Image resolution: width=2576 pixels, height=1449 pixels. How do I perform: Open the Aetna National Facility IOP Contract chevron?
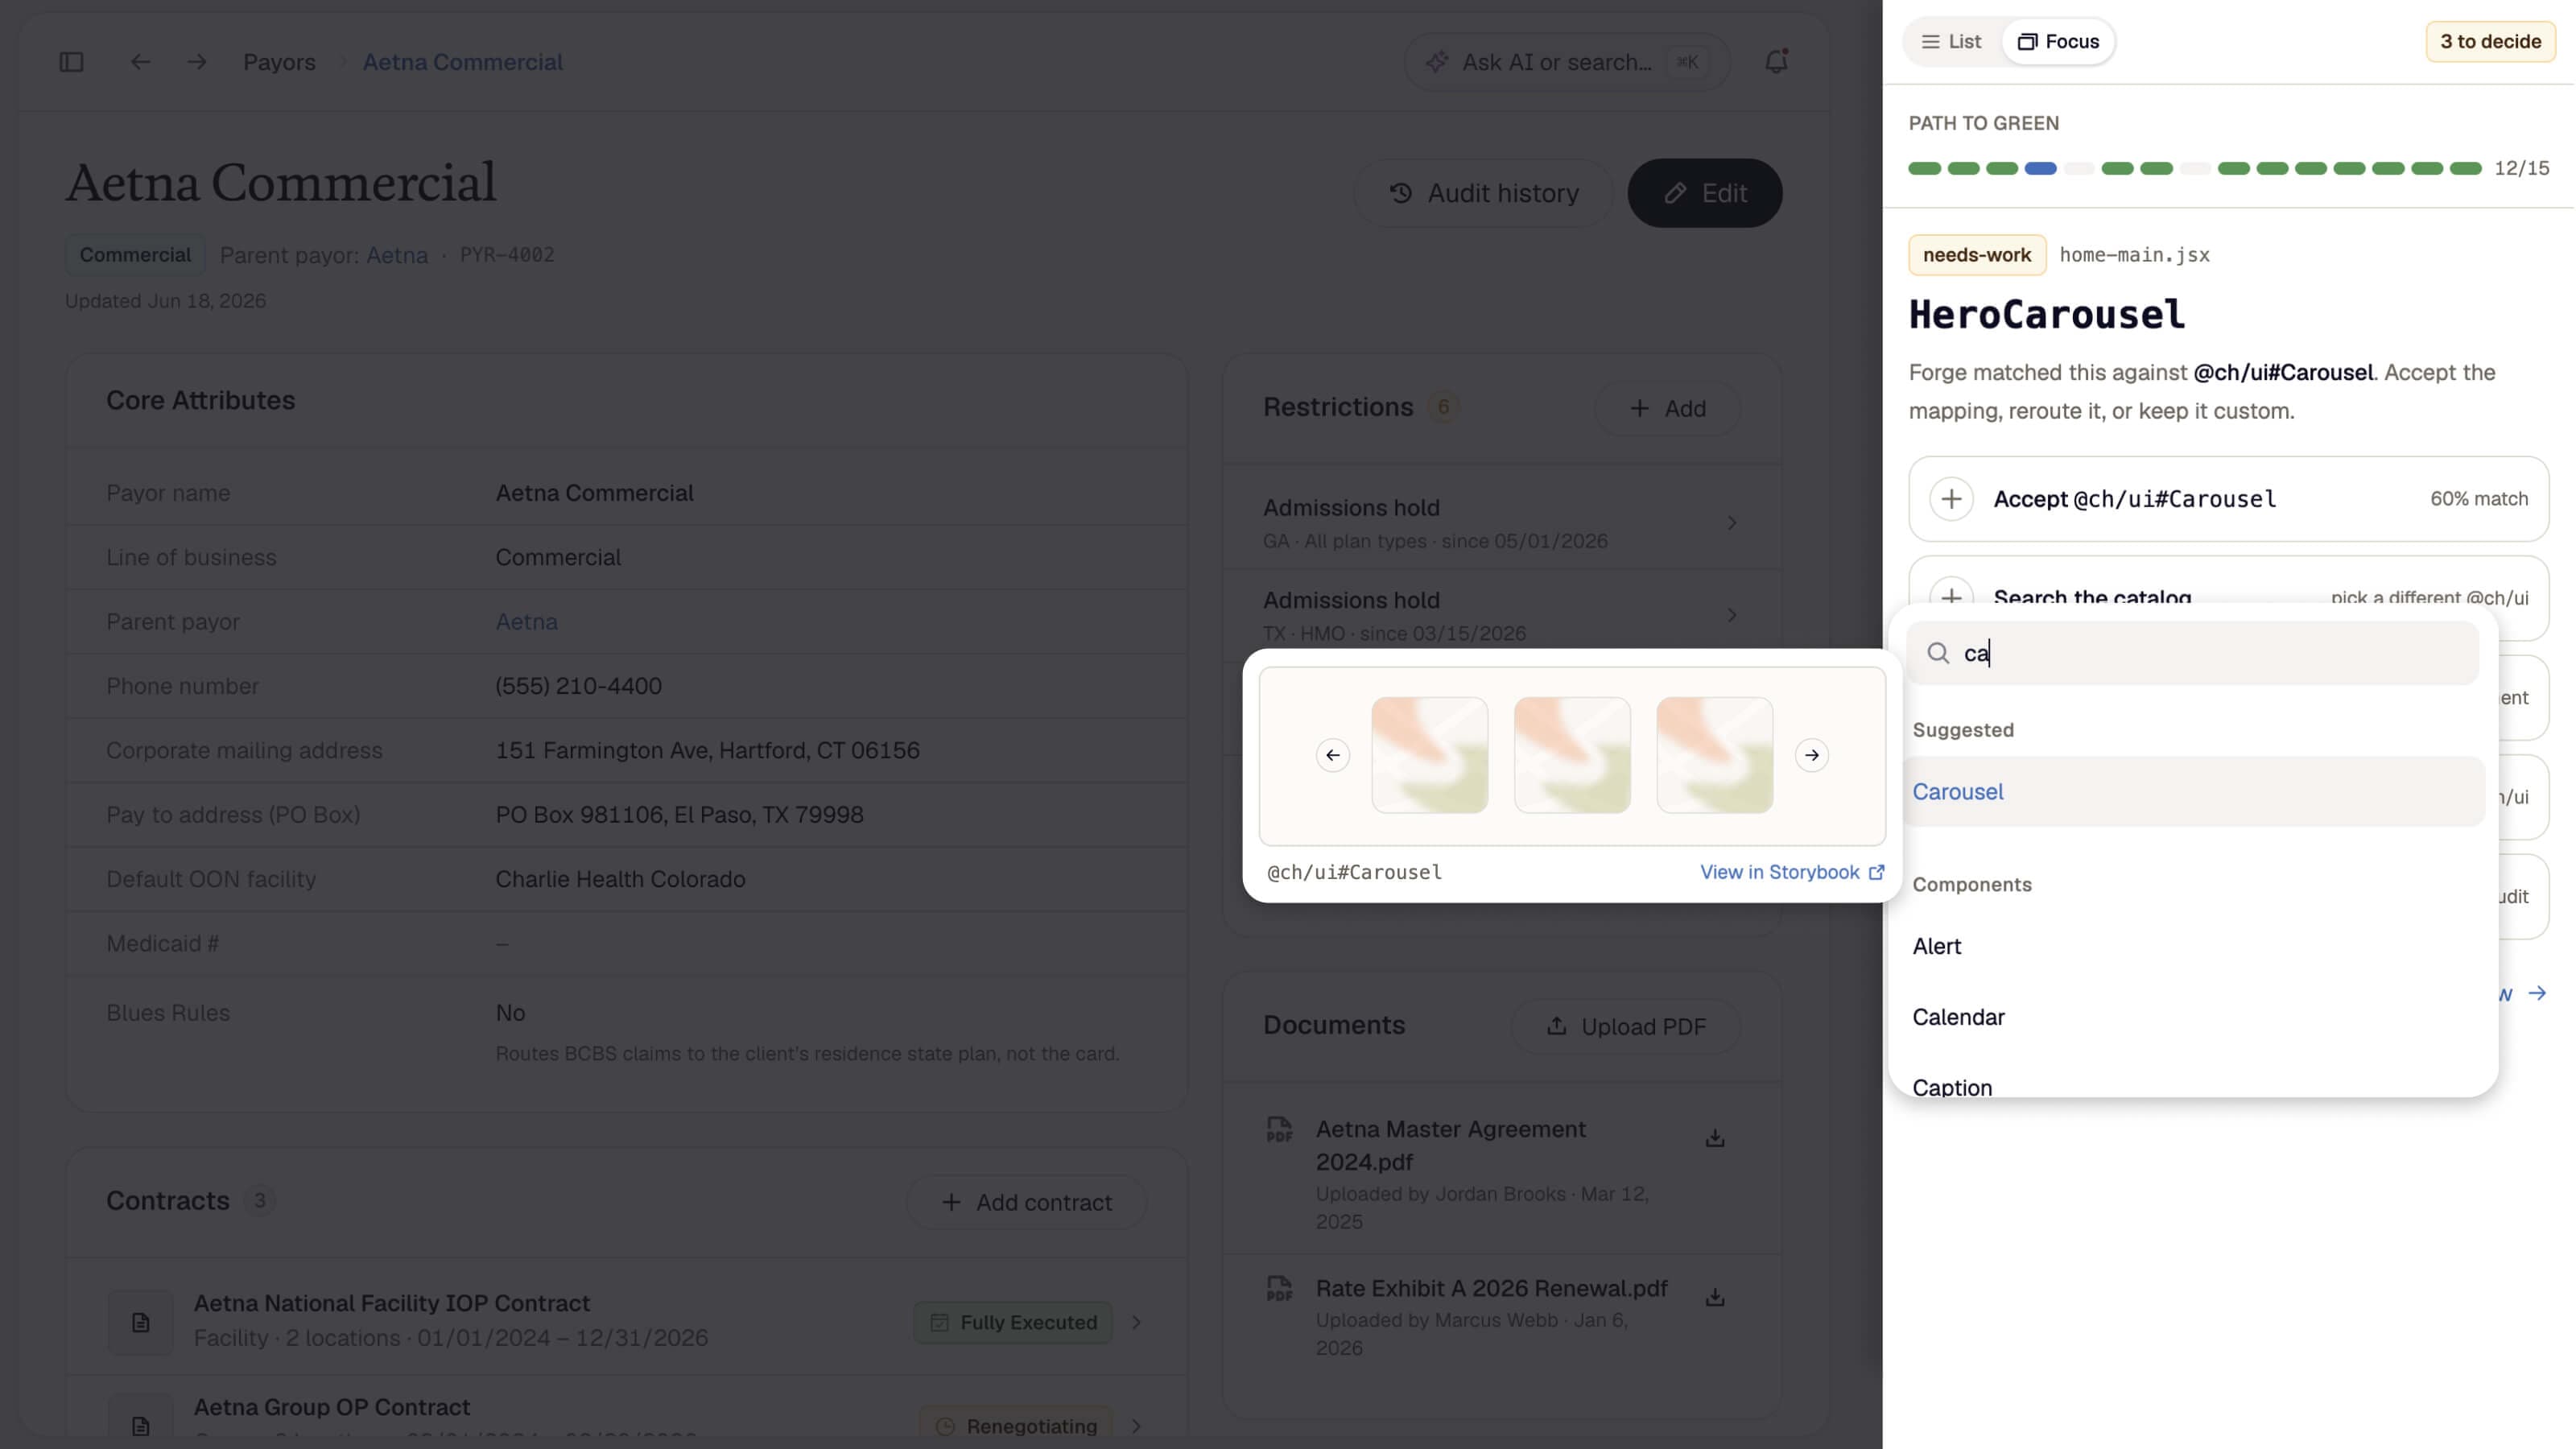pos(1136,1322)
